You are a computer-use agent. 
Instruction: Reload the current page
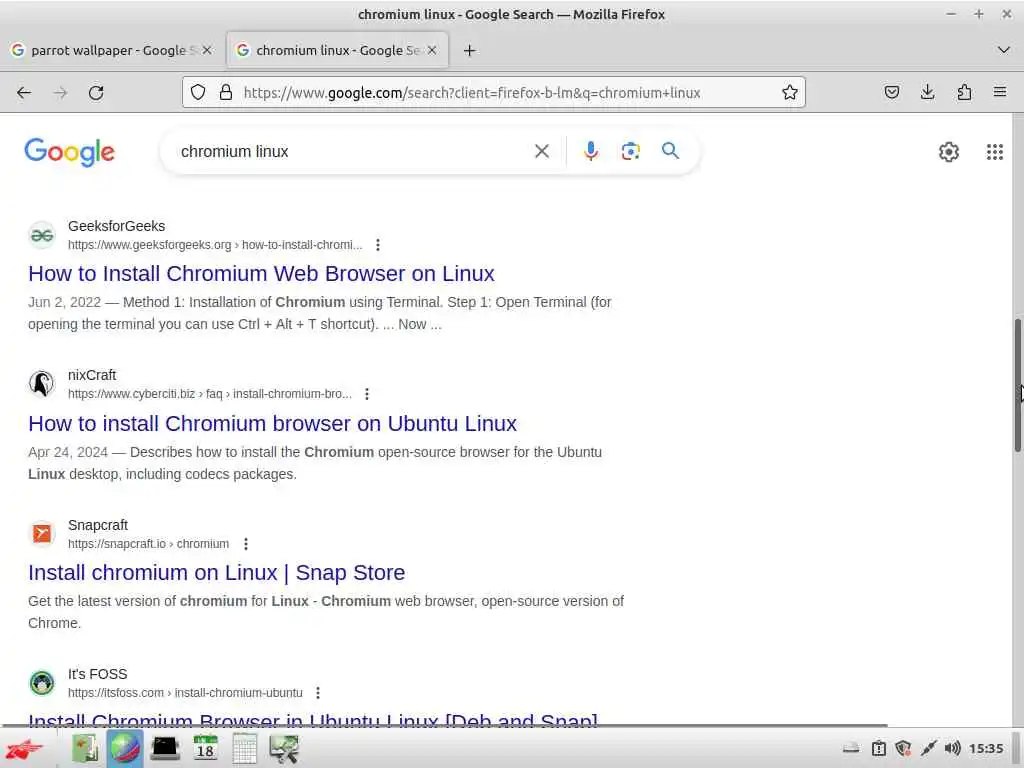96,93
